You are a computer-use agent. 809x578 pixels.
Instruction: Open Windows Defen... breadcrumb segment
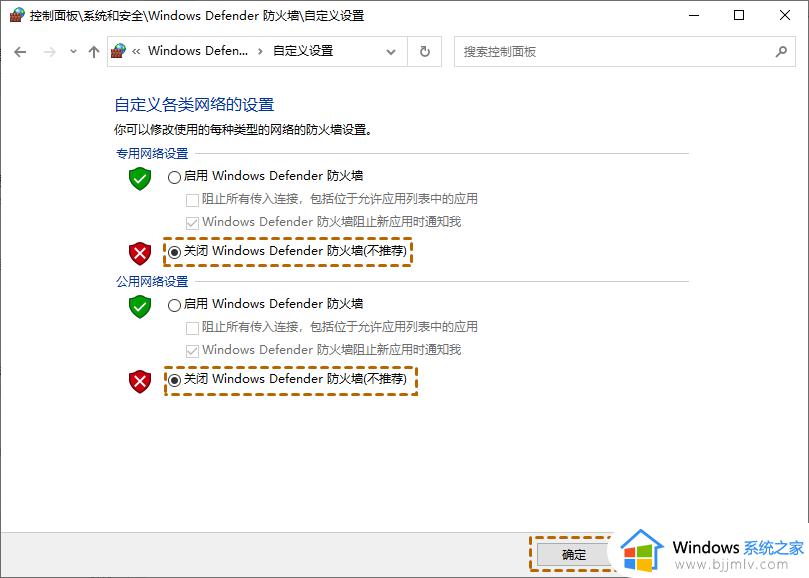(x=198, y=51)
